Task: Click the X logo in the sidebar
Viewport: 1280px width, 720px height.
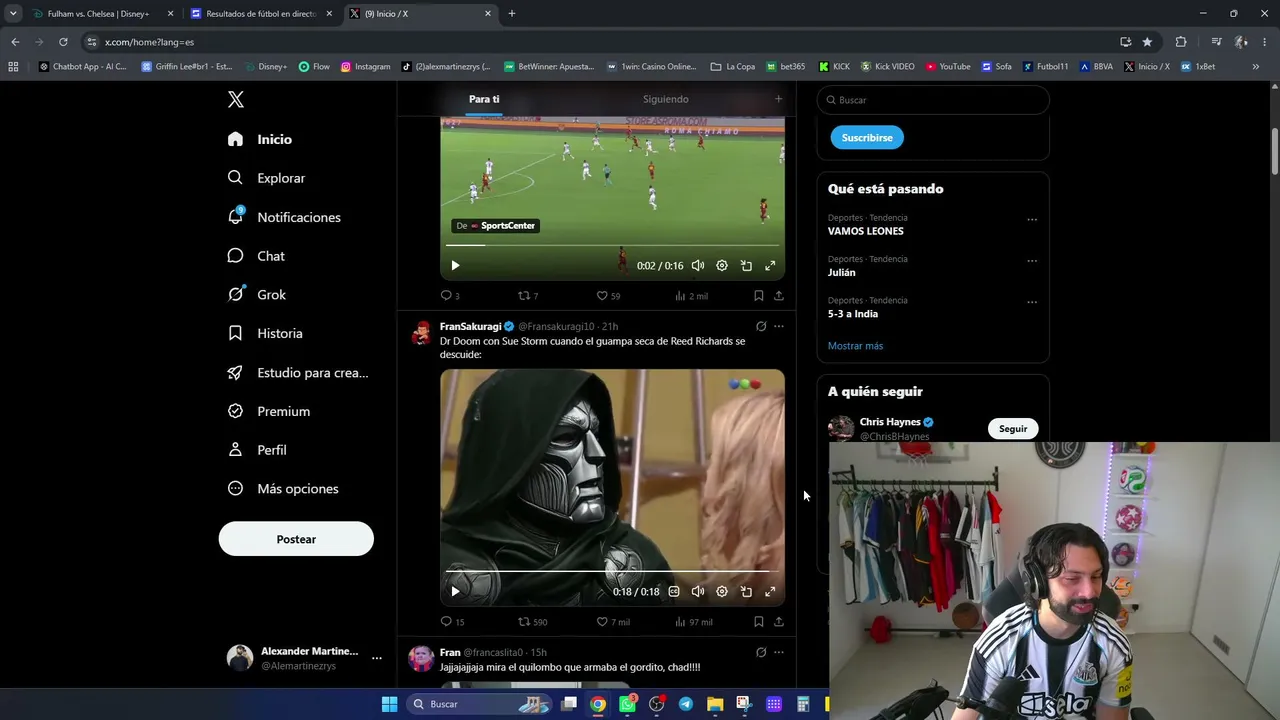Action: pos(236,99)
